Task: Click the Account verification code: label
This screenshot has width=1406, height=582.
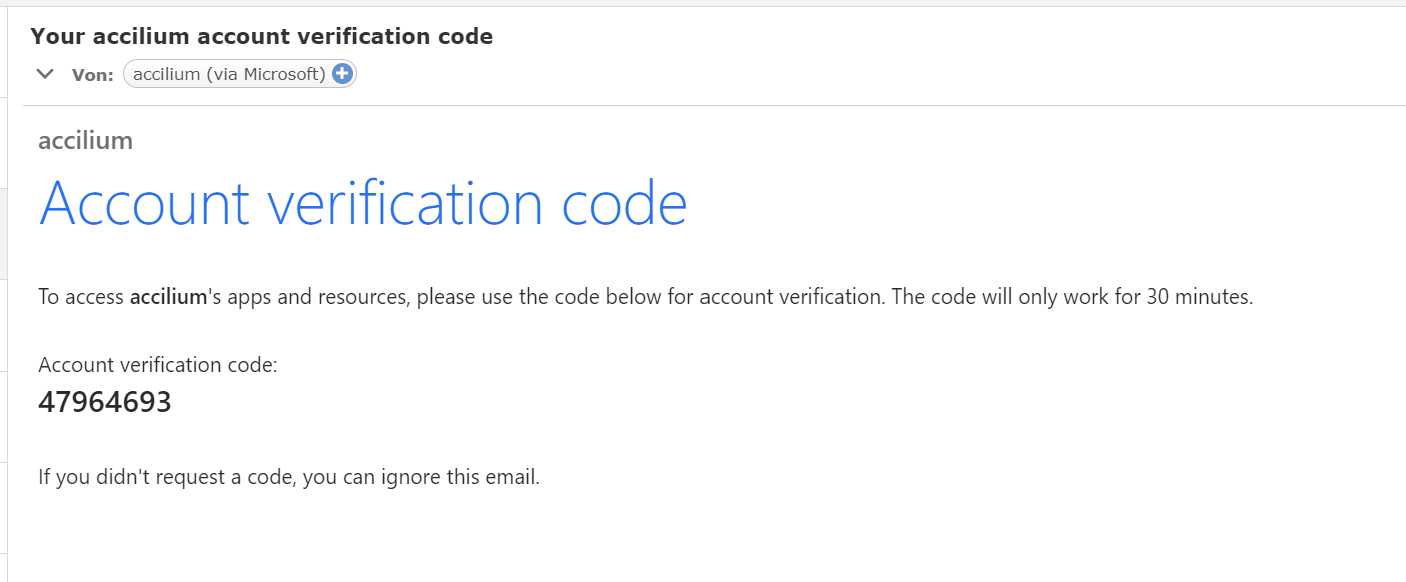Action: pyautogui.click(x=158, y=365)
